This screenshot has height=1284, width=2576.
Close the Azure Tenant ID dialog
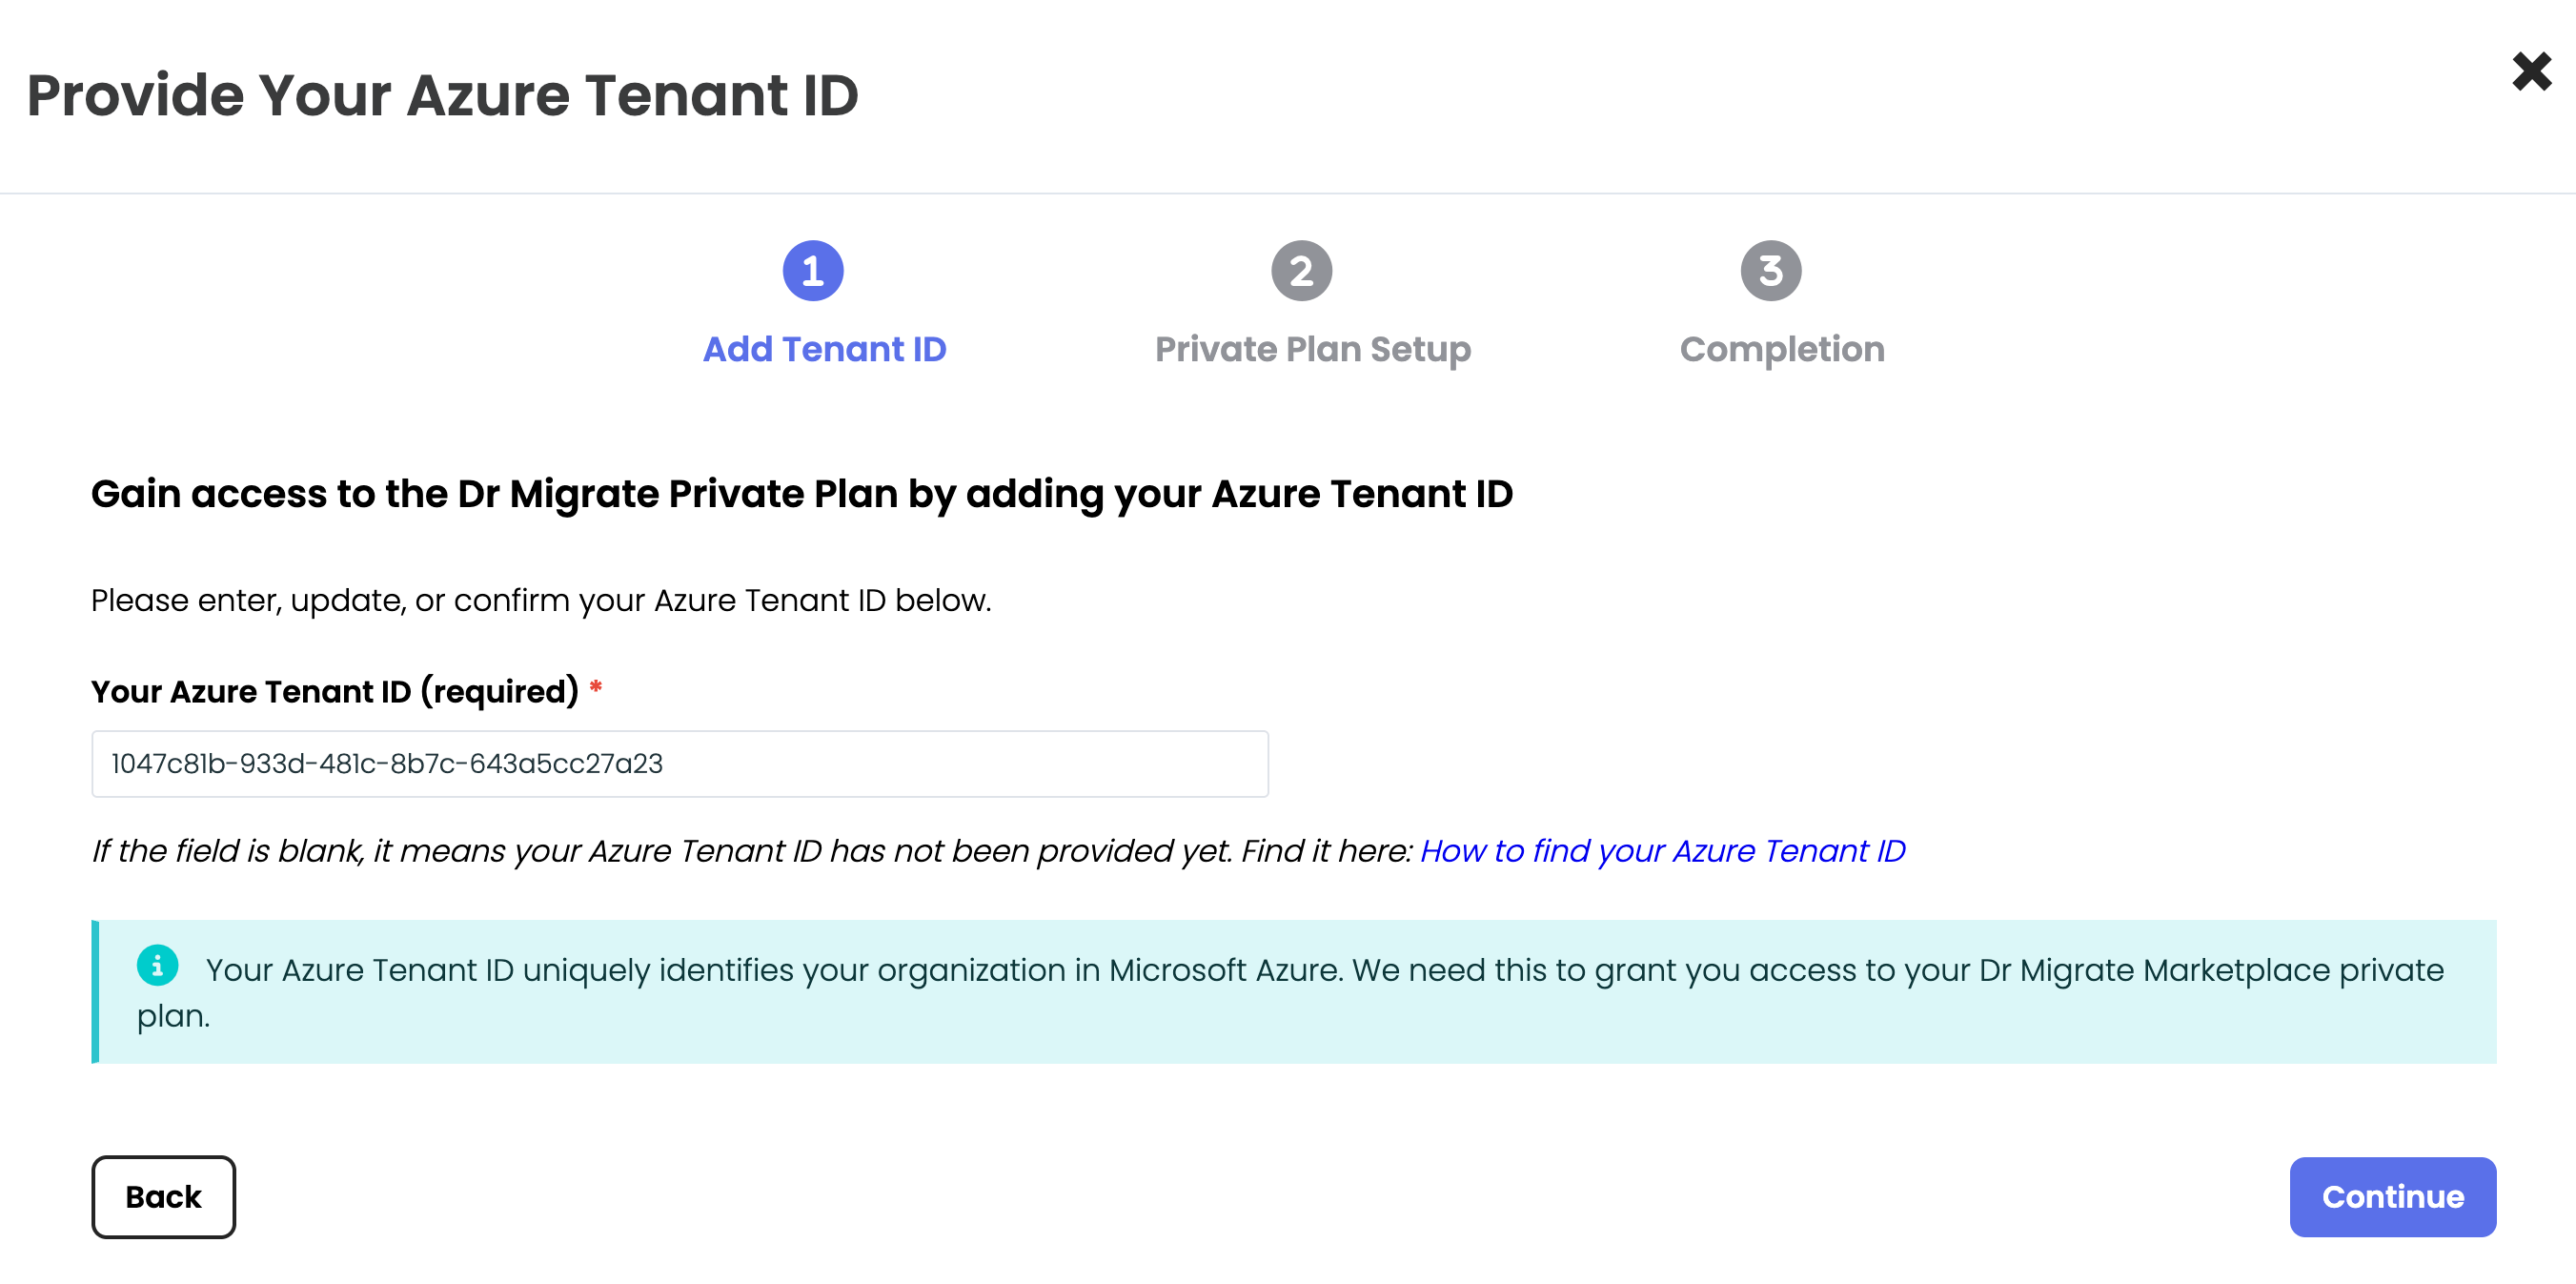[2531, 71]
